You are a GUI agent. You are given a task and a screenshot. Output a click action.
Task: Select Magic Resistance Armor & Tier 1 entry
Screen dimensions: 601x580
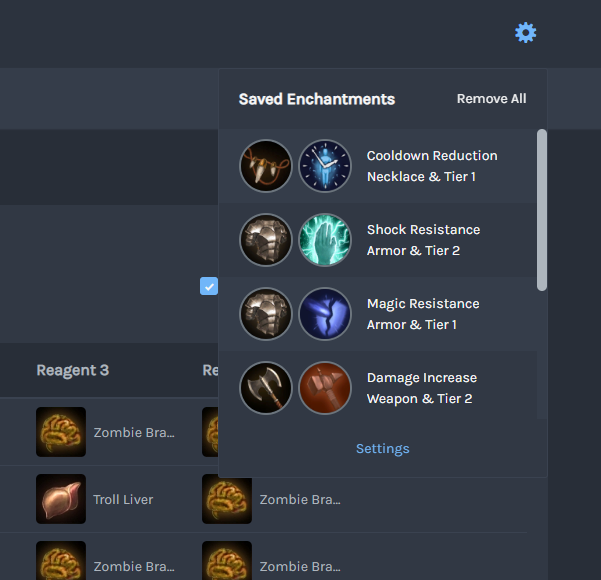click(378, 314)
